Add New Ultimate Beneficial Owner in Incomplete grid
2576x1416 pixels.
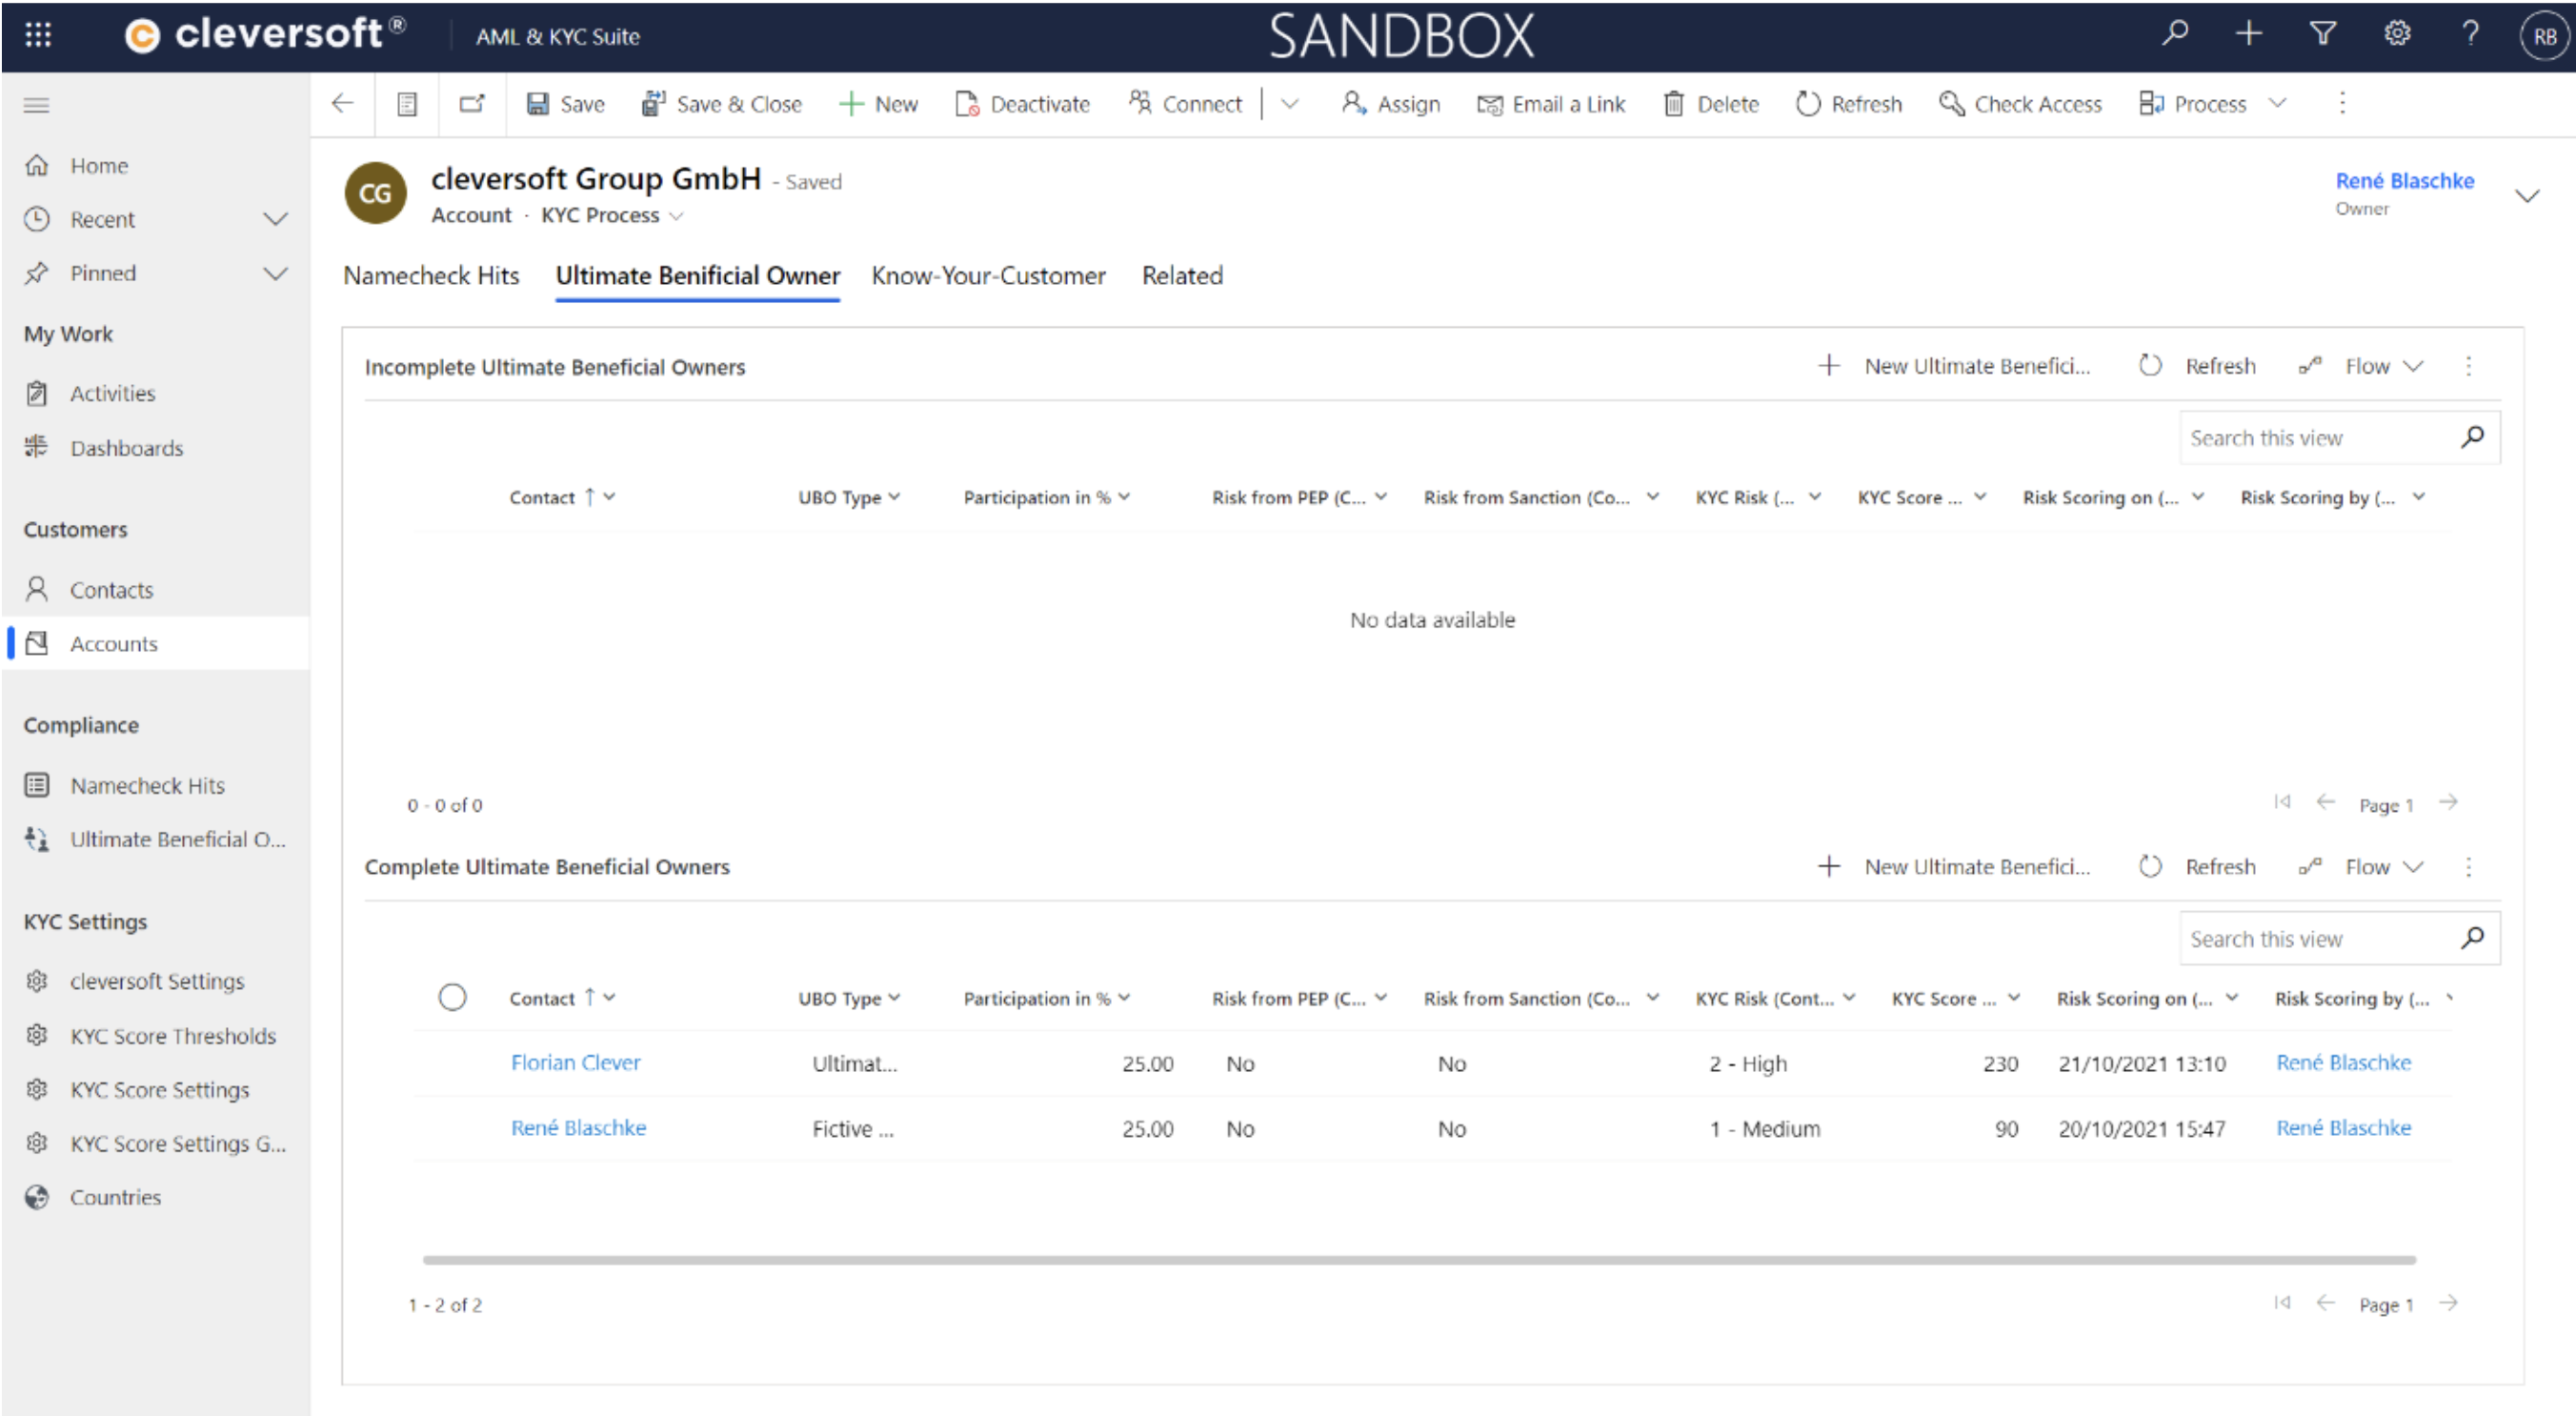click(x=1953, y=367)
